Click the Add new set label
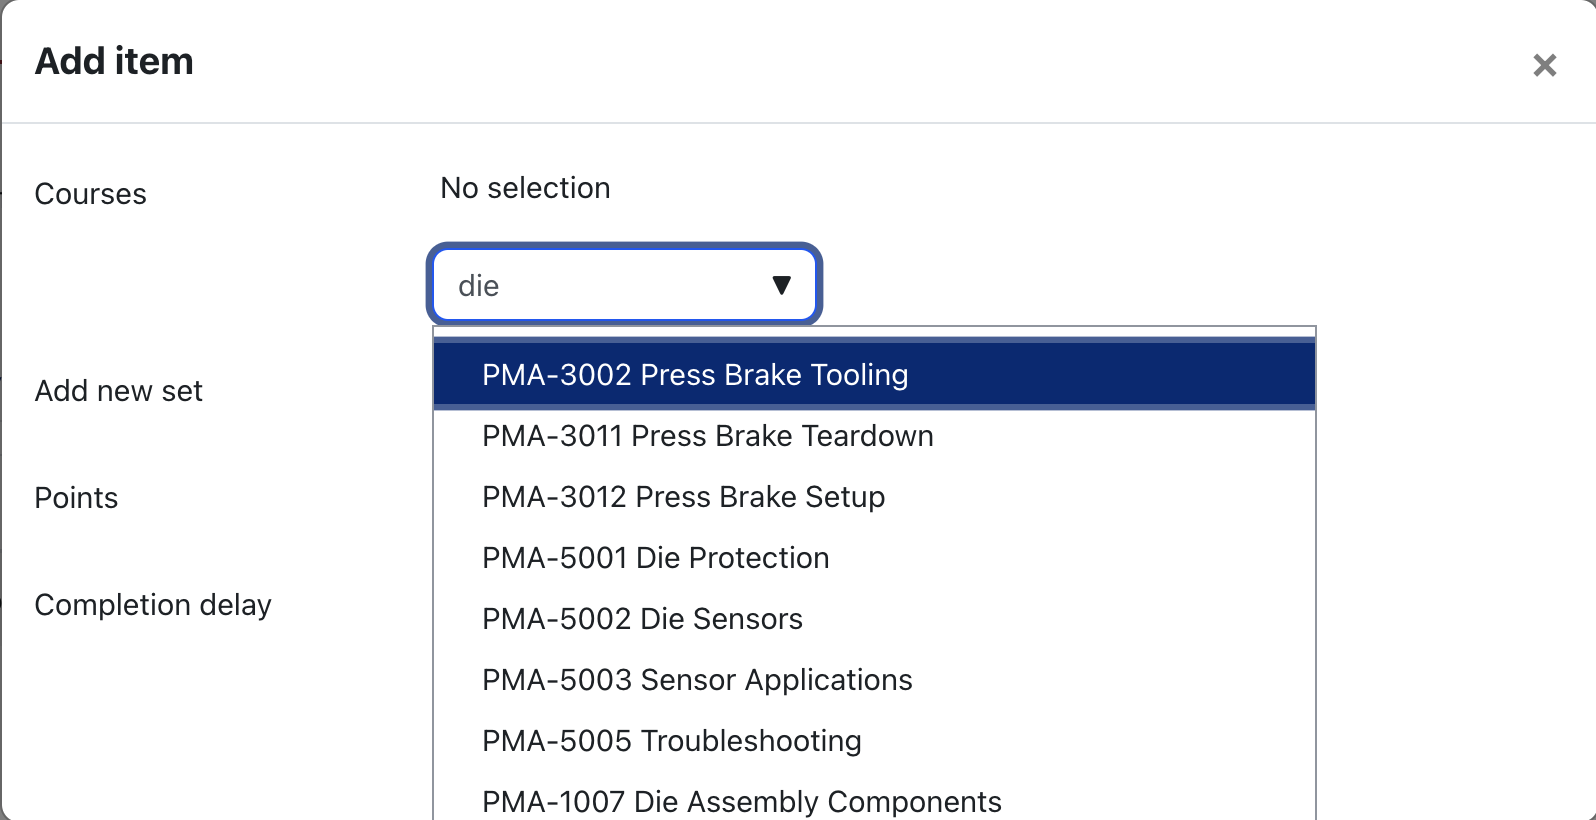Viewport: 1596px width, 820px height. [x=118, y=391]
